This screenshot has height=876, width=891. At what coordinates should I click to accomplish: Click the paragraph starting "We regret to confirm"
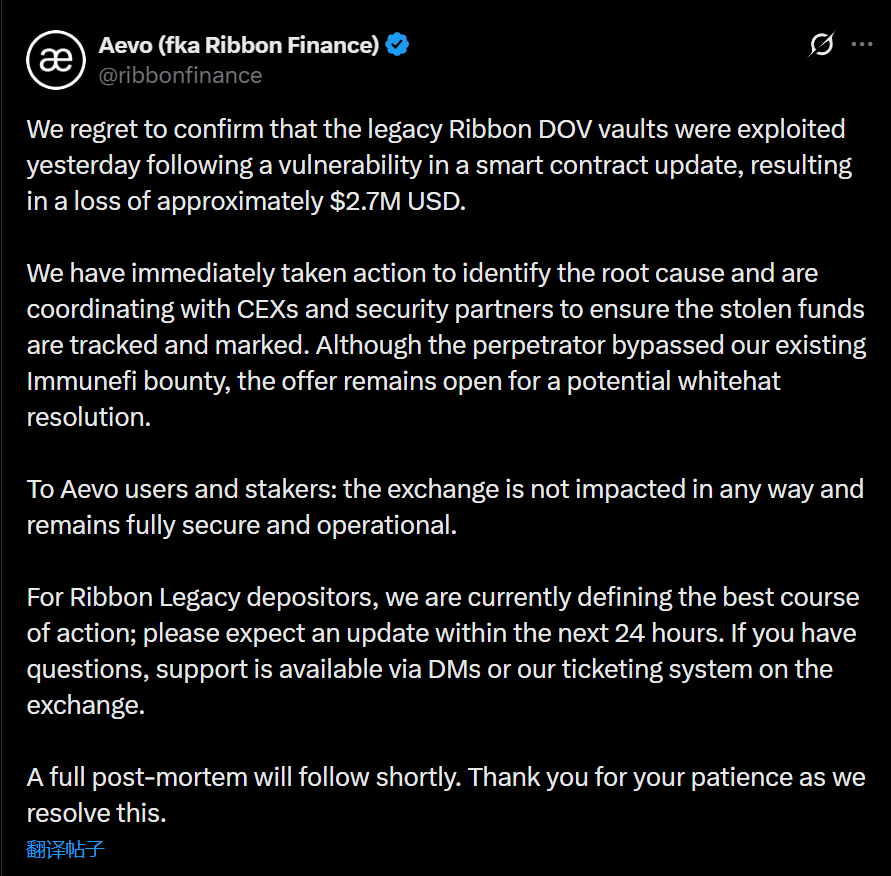pyautogui.click(x=438, y=165)
